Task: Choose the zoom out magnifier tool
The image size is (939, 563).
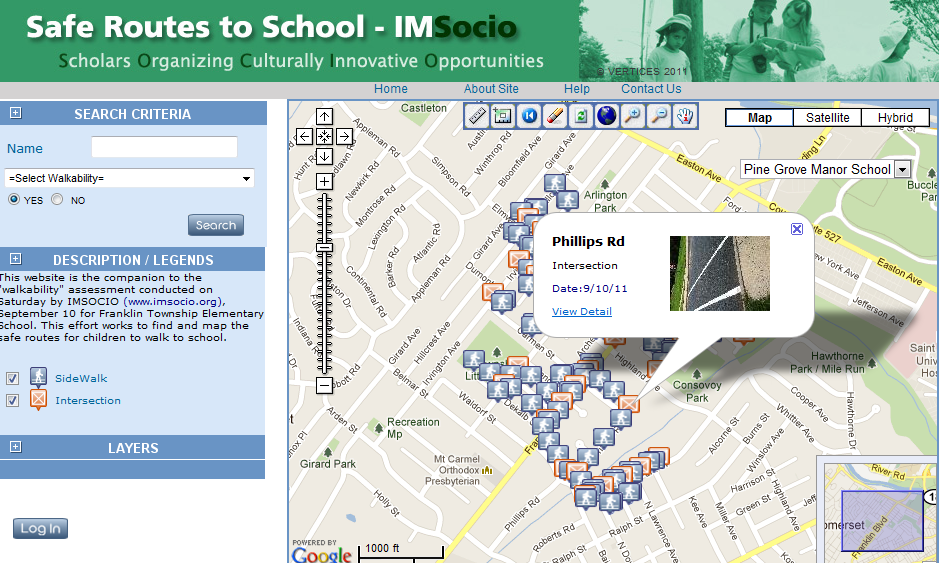Action: coord(659,116)
